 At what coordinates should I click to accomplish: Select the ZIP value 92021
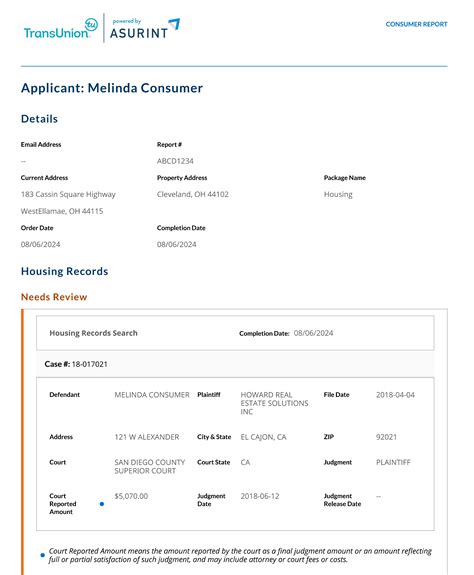click(386, 437)
